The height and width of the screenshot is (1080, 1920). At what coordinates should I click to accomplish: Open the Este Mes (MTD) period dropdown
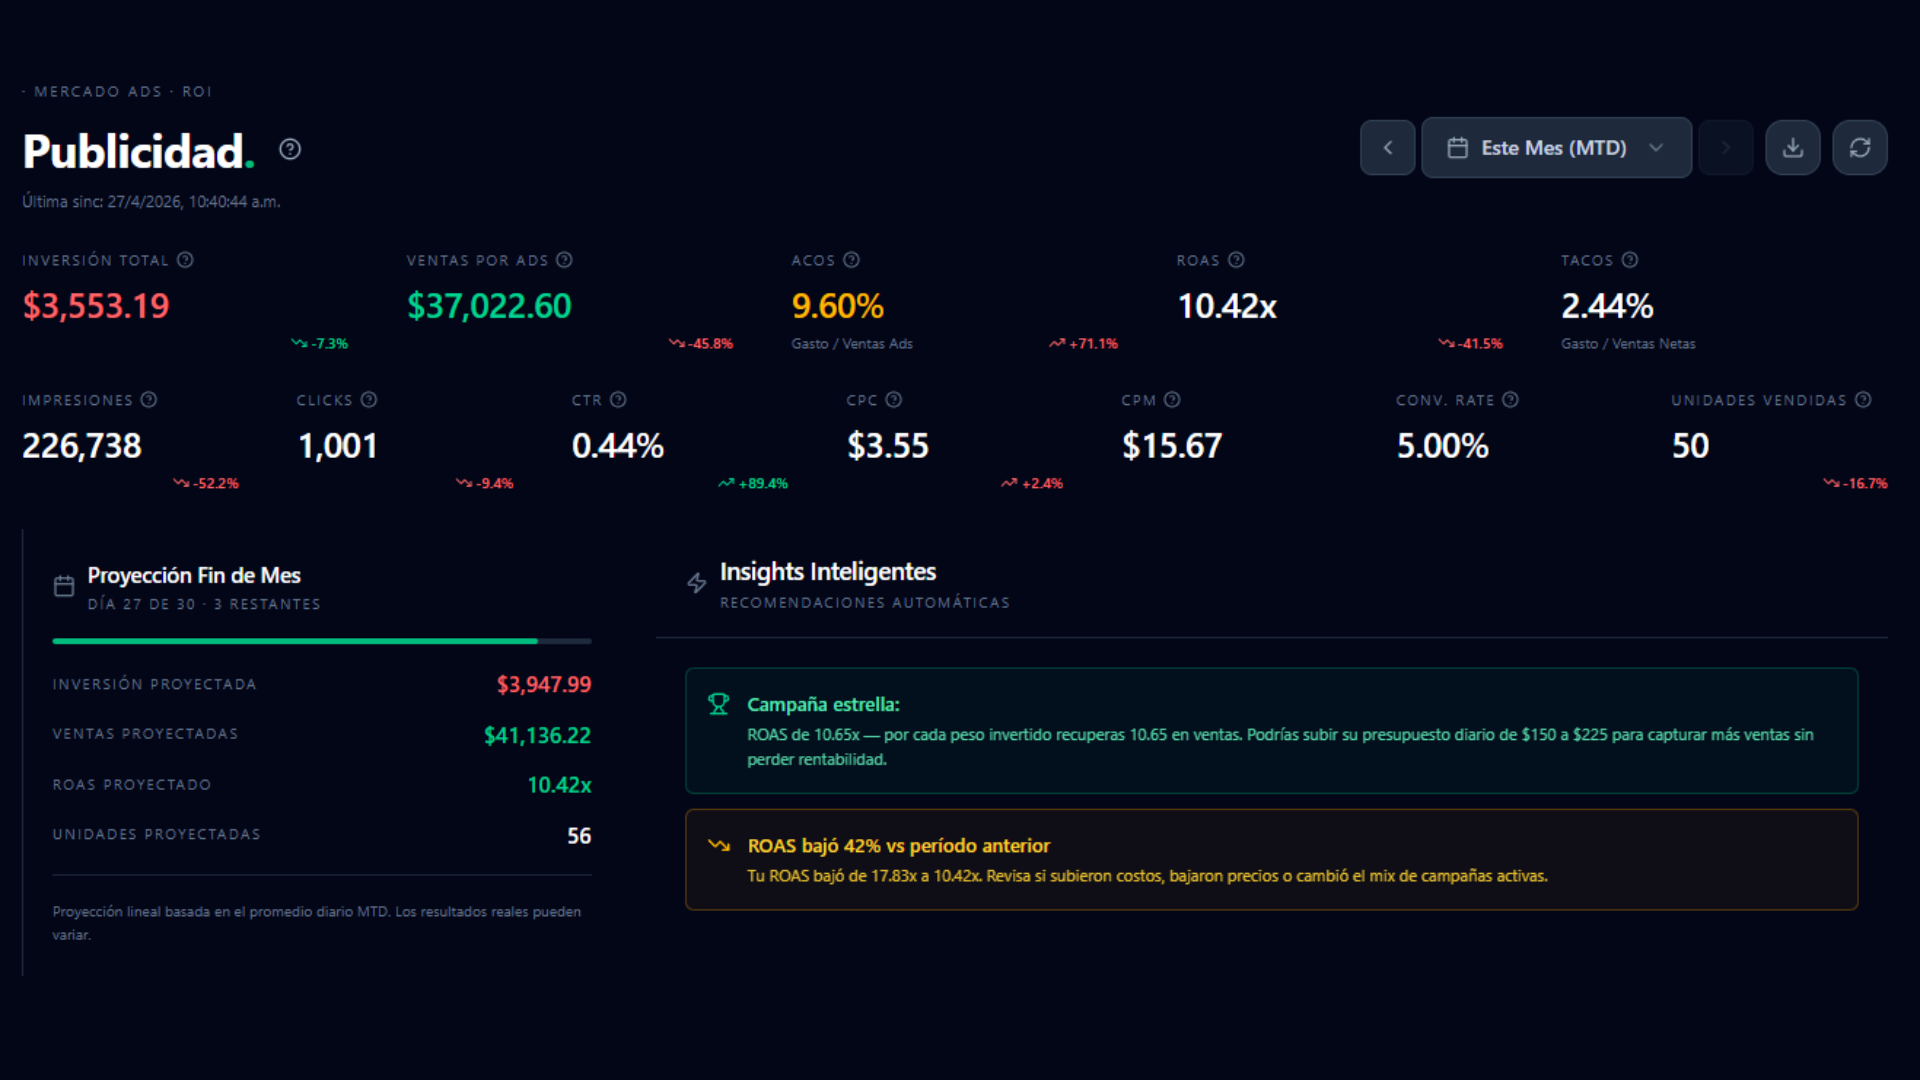(1556, 148)
